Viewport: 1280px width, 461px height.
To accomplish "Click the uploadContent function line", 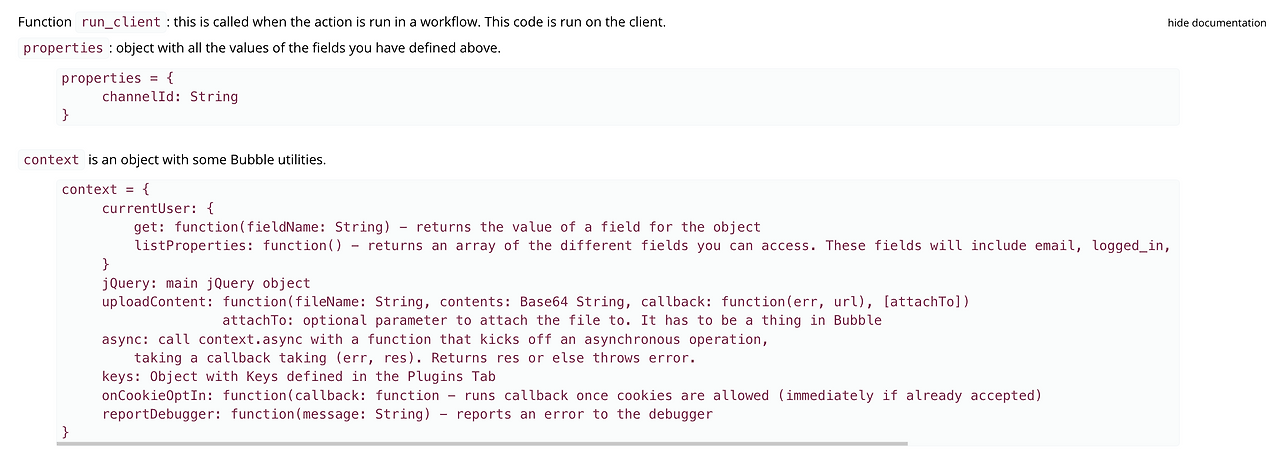I will click(535, 301).
